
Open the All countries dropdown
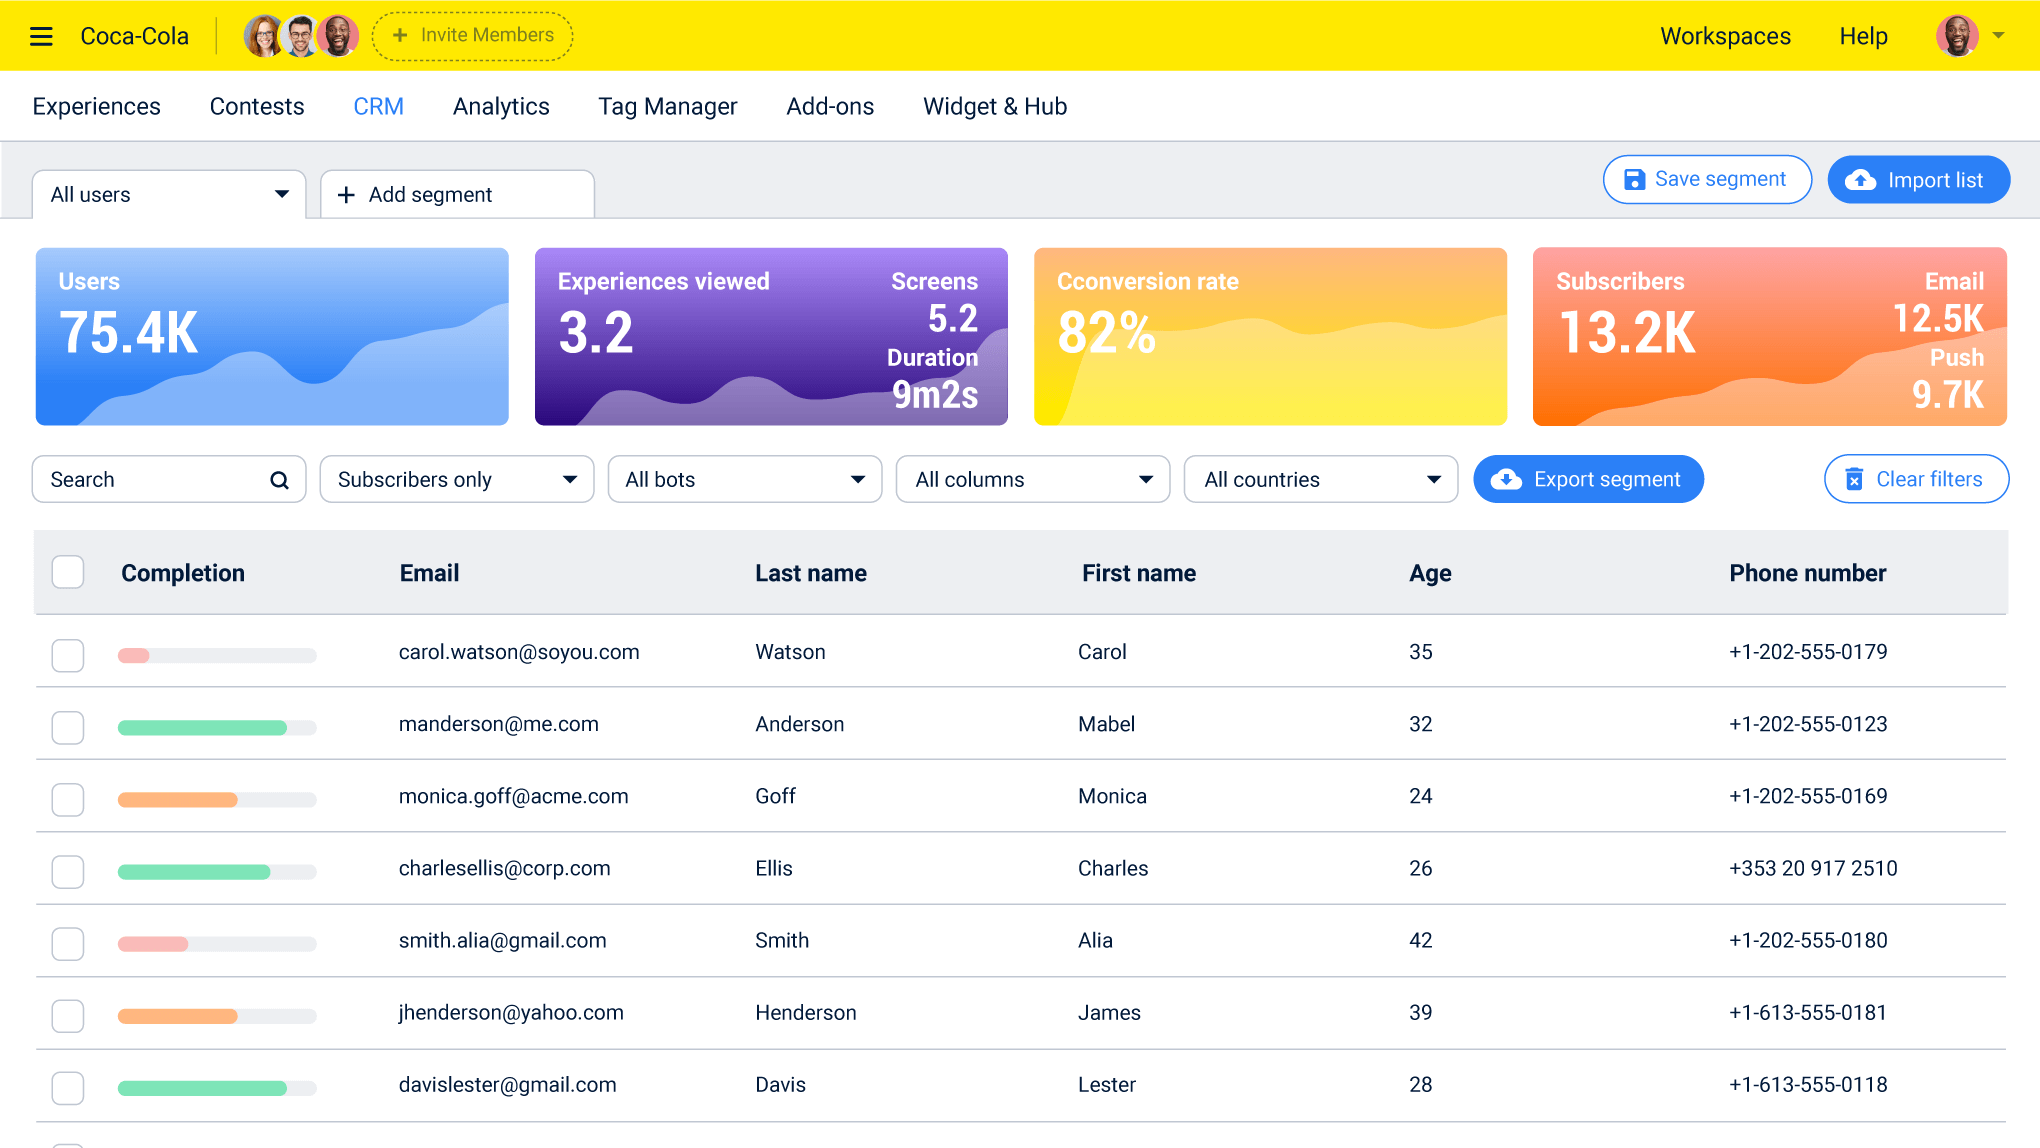coord(1320,479)
